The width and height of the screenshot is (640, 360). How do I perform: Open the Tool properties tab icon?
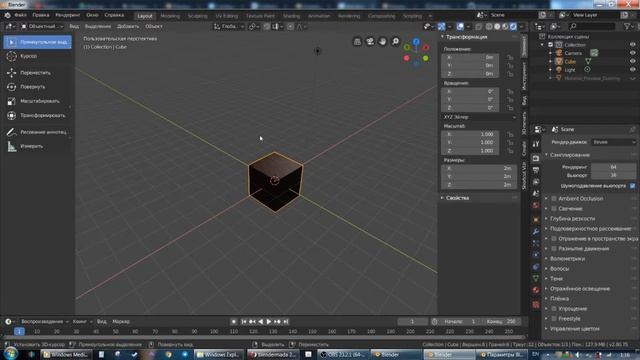536,144
